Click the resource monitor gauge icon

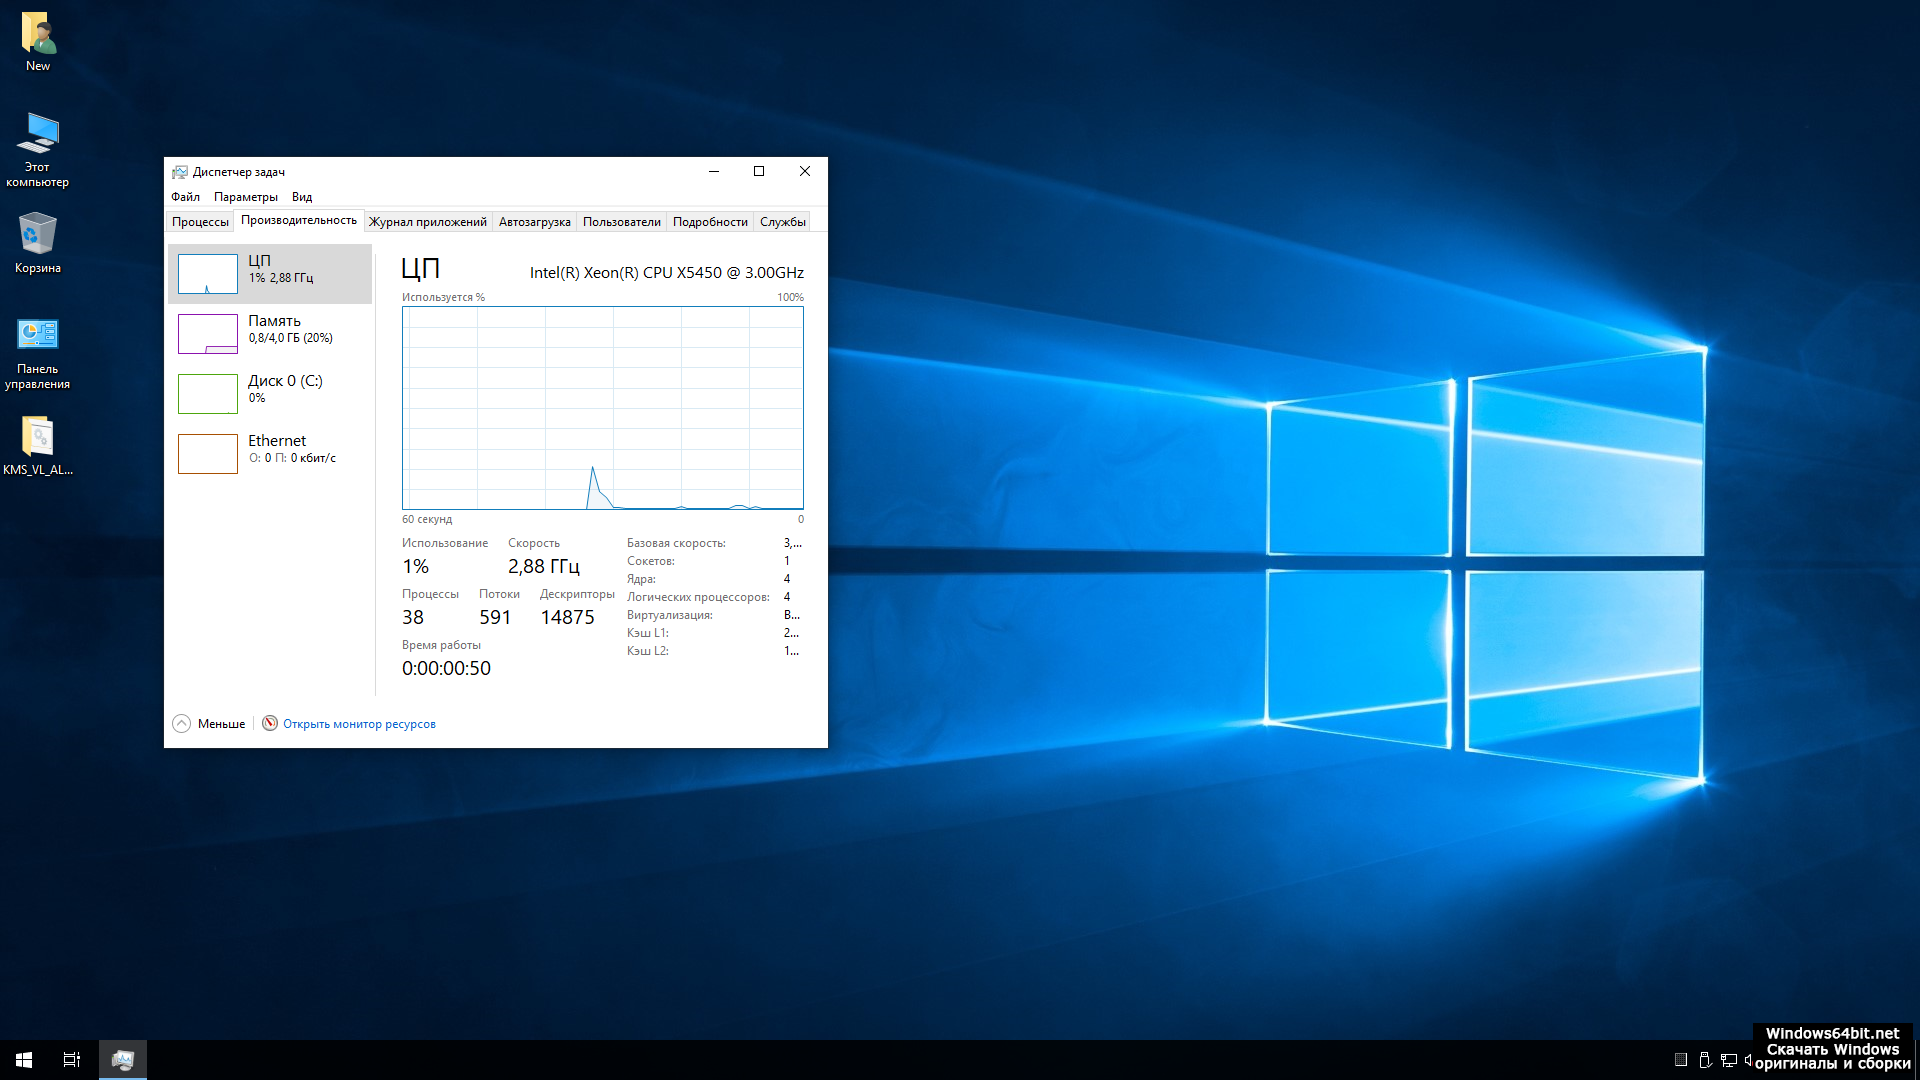click(x=270, y=723)
